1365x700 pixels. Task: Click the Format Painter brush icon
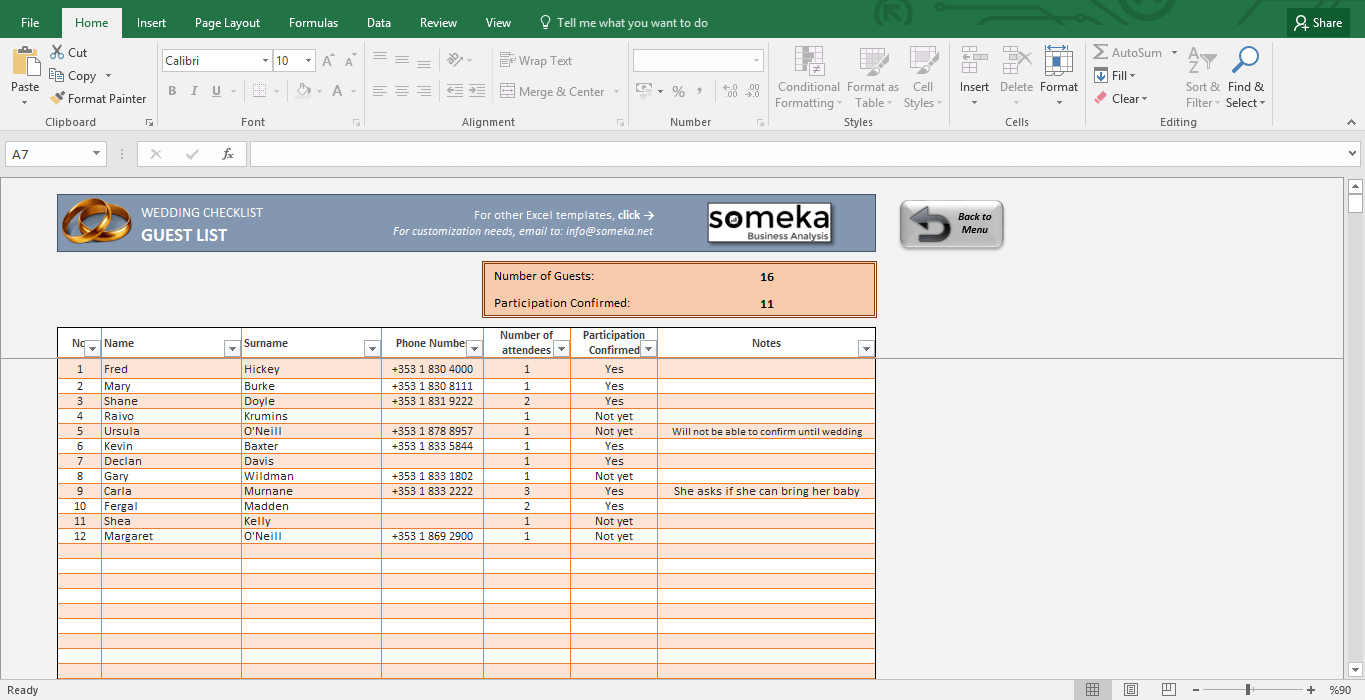pyautogui.click(x=57, y=99)
